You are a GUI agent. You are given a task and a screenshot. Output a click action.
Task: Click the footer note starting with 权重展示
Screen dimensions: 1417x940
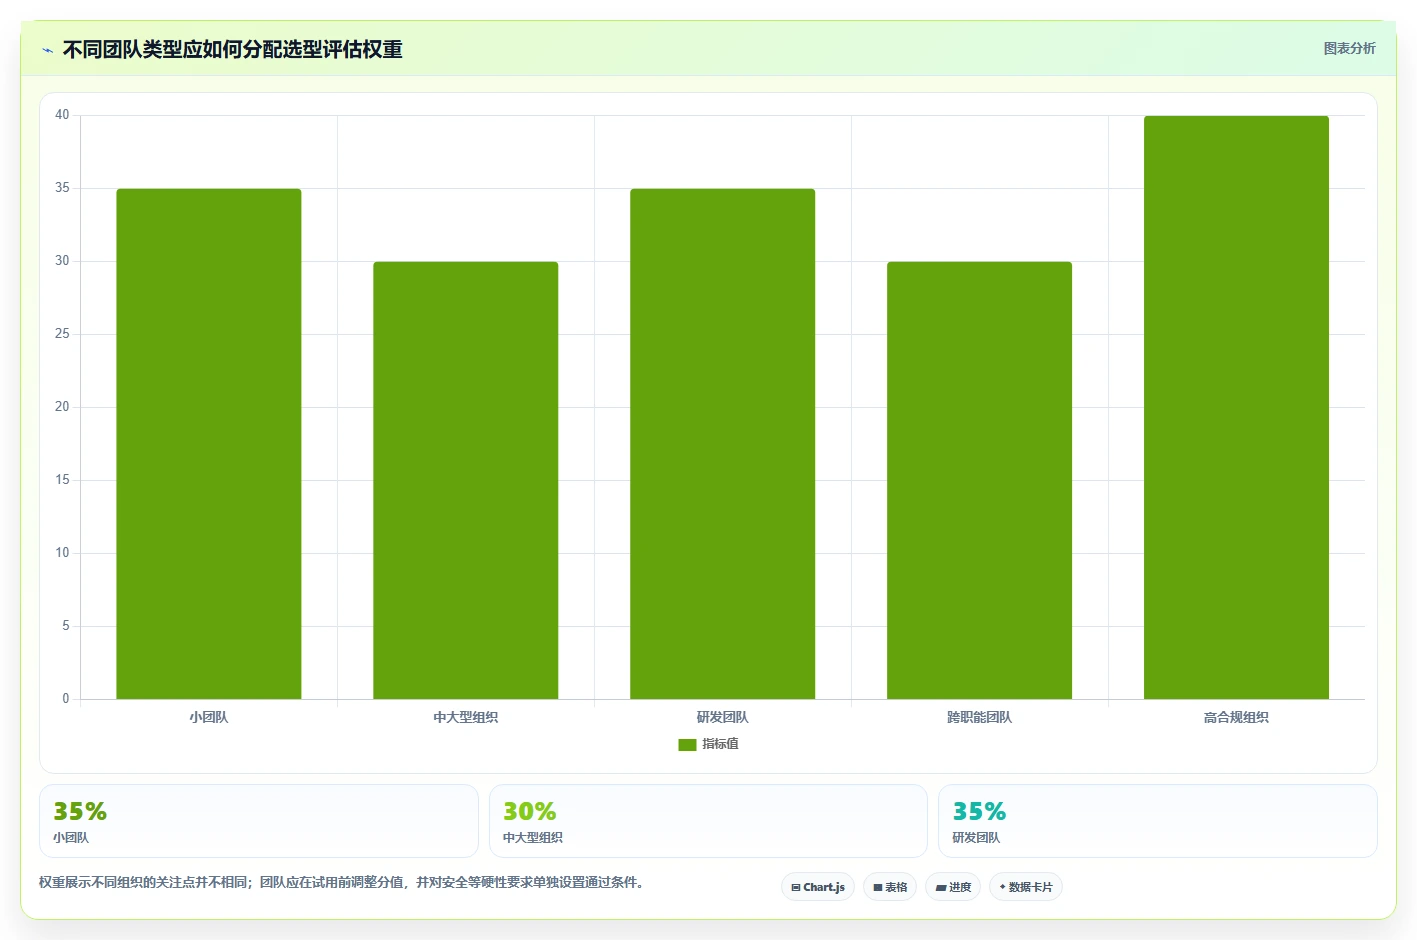[x=343, y=882]
